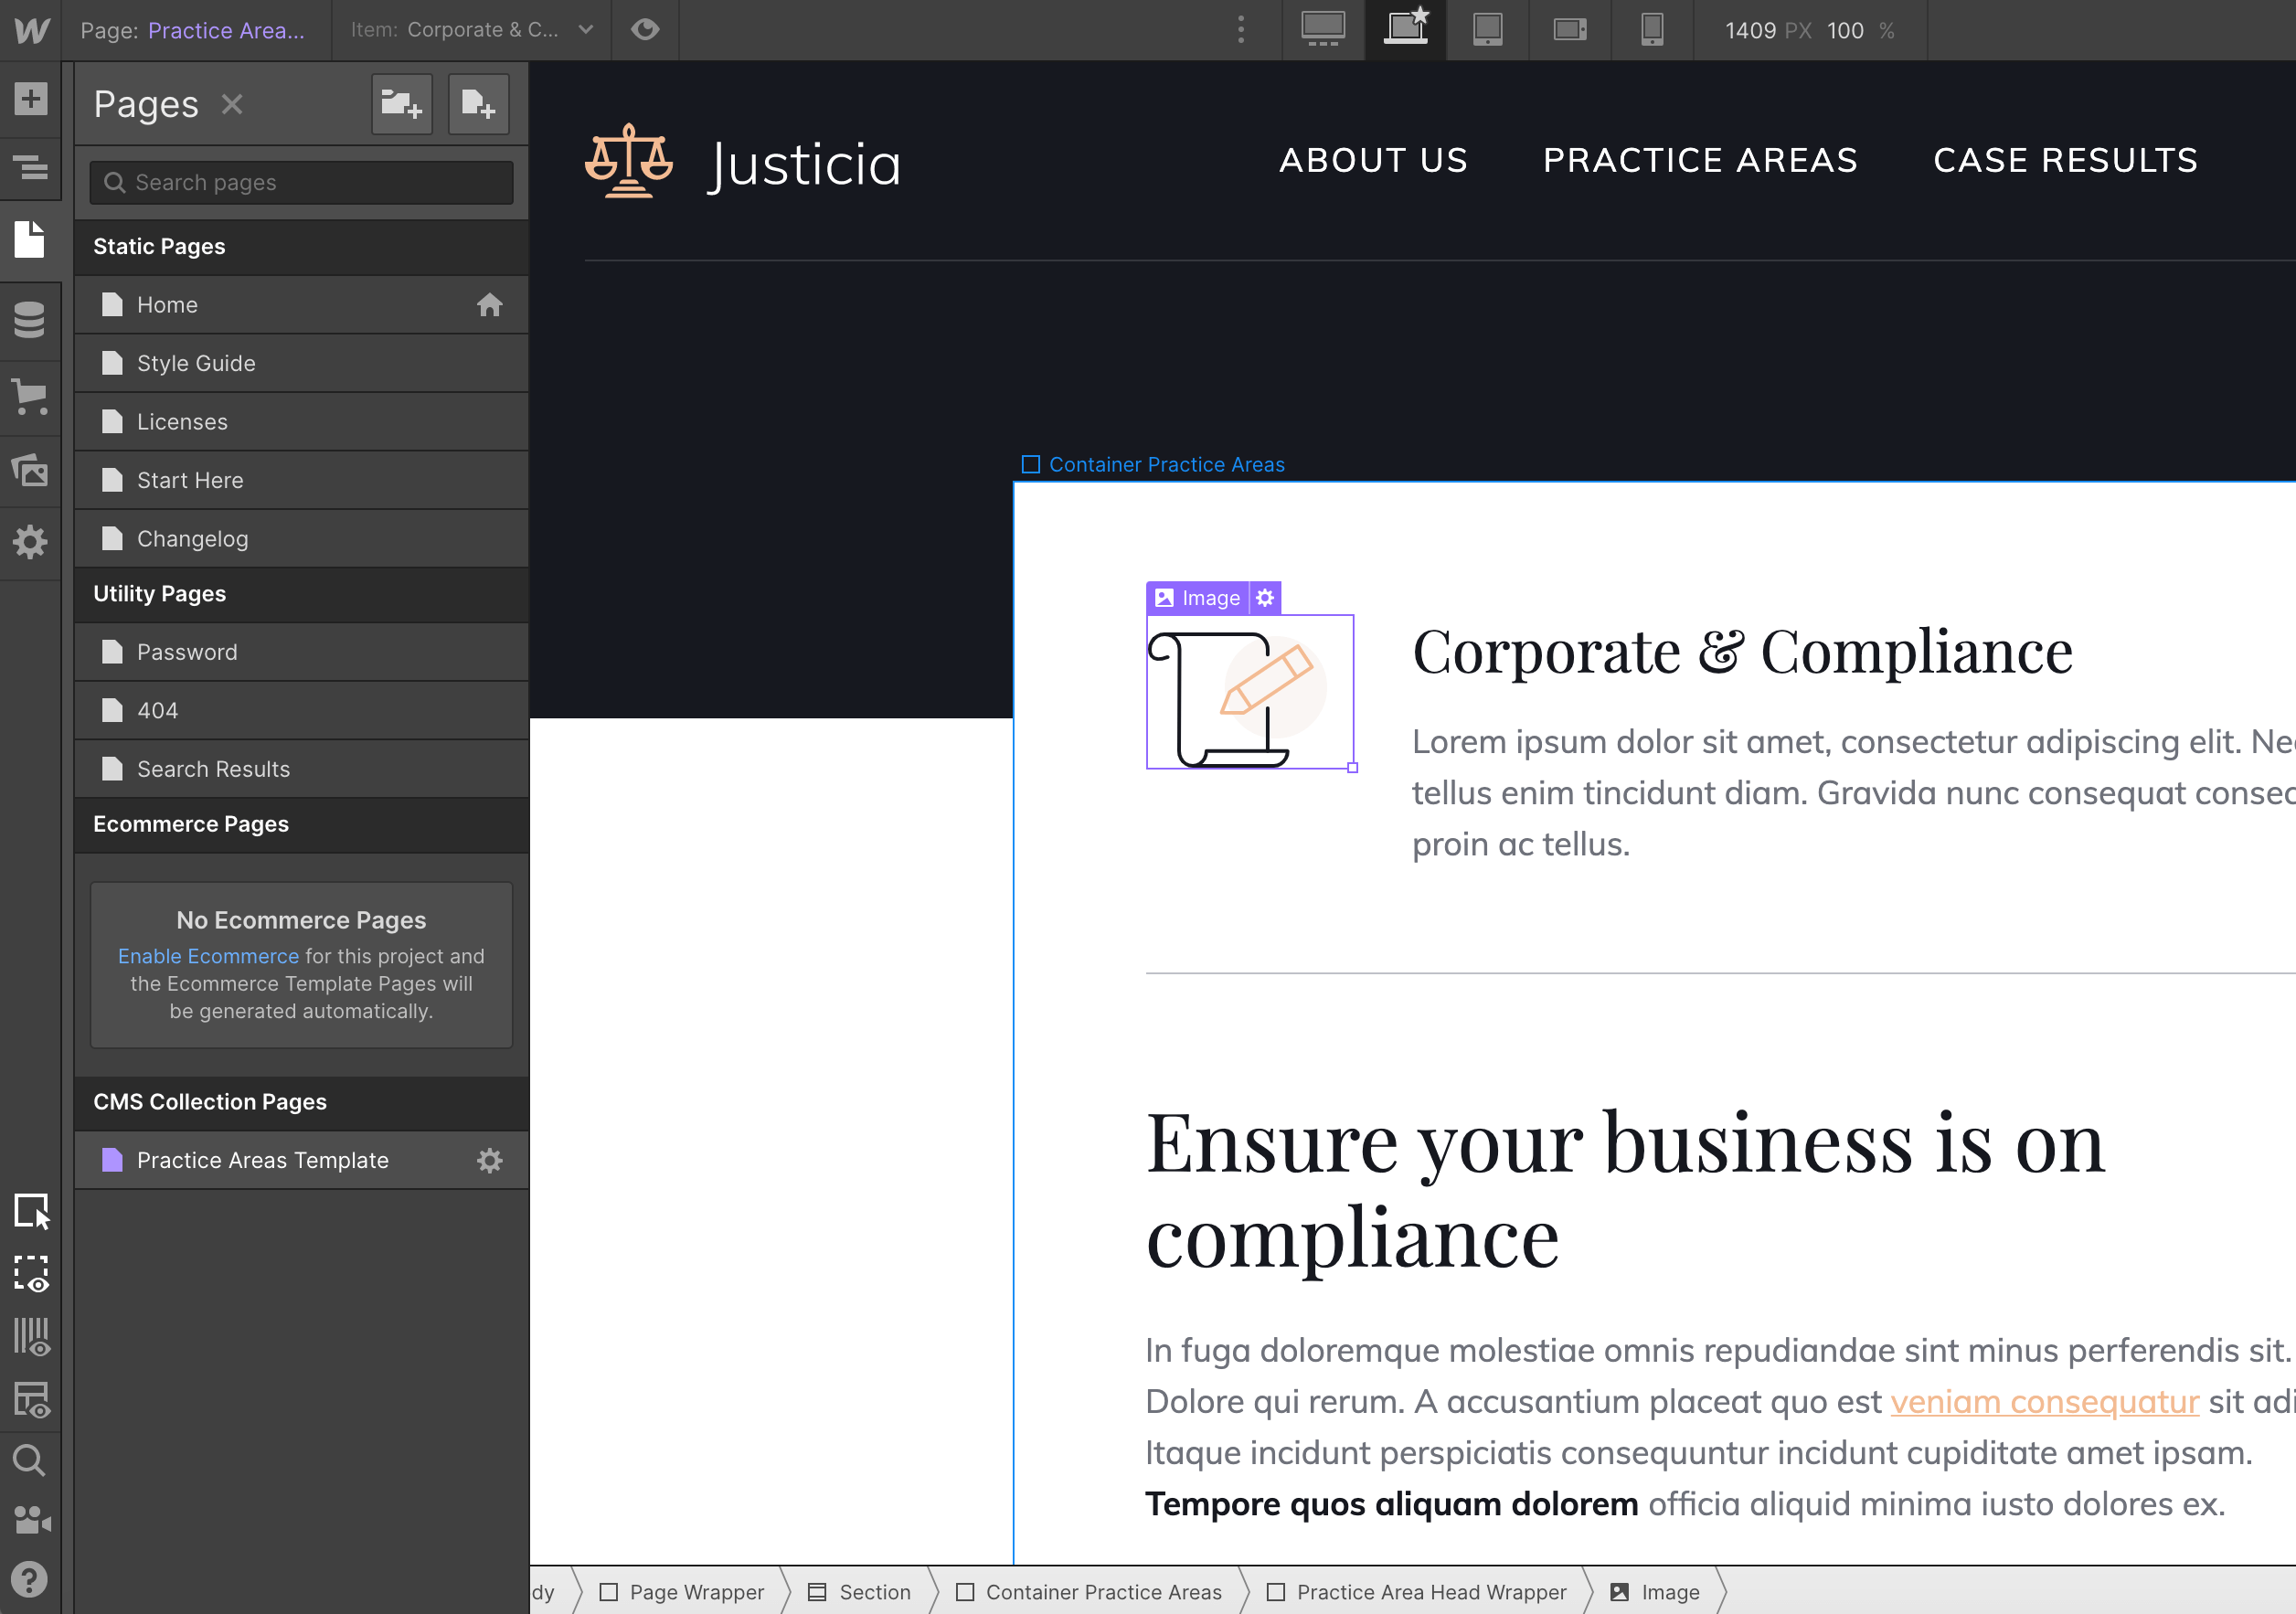Open the Image element settings gear
Screen dimensions: 2296x1614
(1265, 597)
